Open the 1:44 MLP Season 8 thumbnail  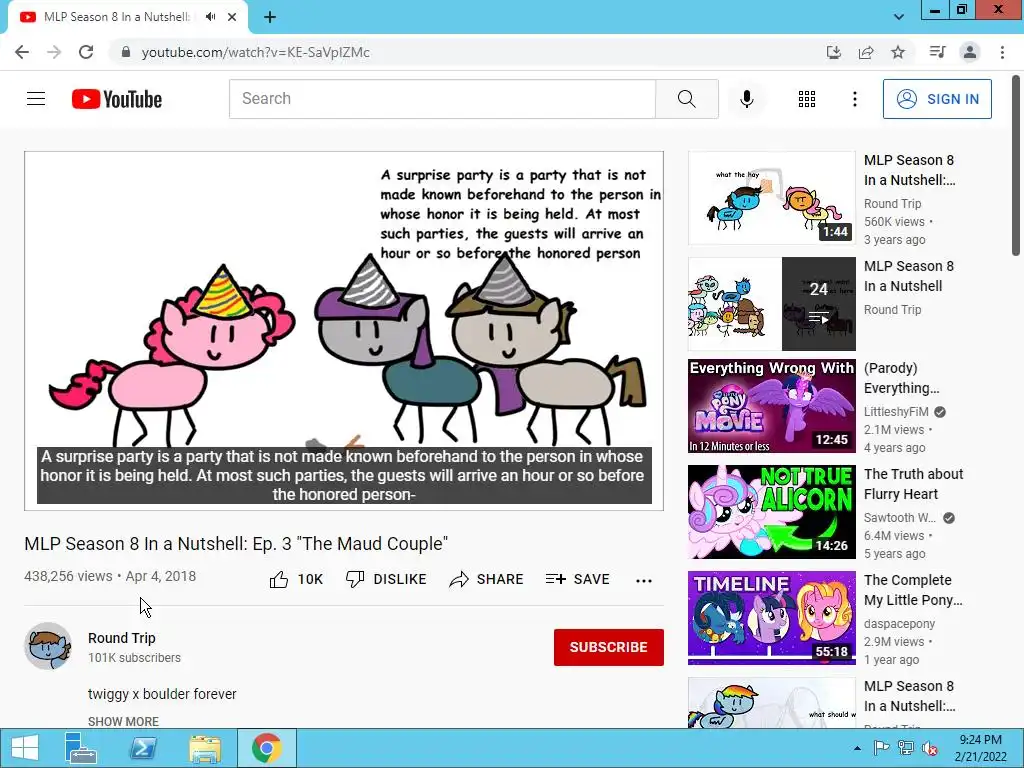point(771,198)
